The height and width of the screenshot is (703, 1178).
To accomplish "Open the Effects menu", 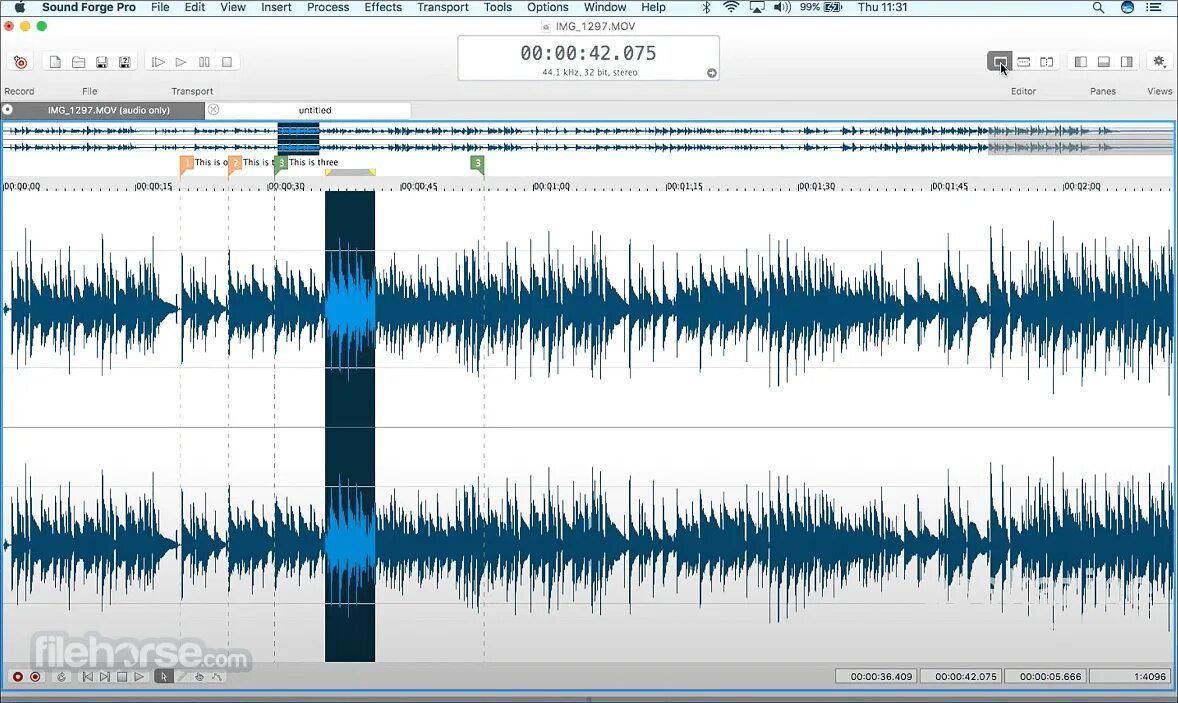I will pos(383,8).
